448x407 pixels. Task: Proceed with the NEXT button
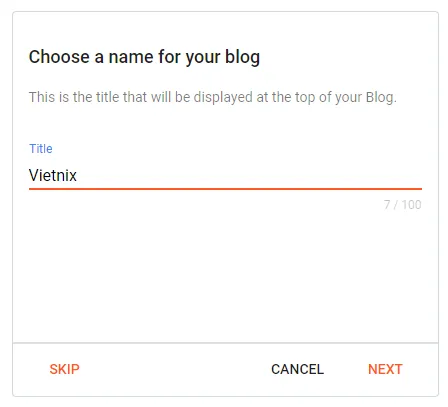point(385,369)
